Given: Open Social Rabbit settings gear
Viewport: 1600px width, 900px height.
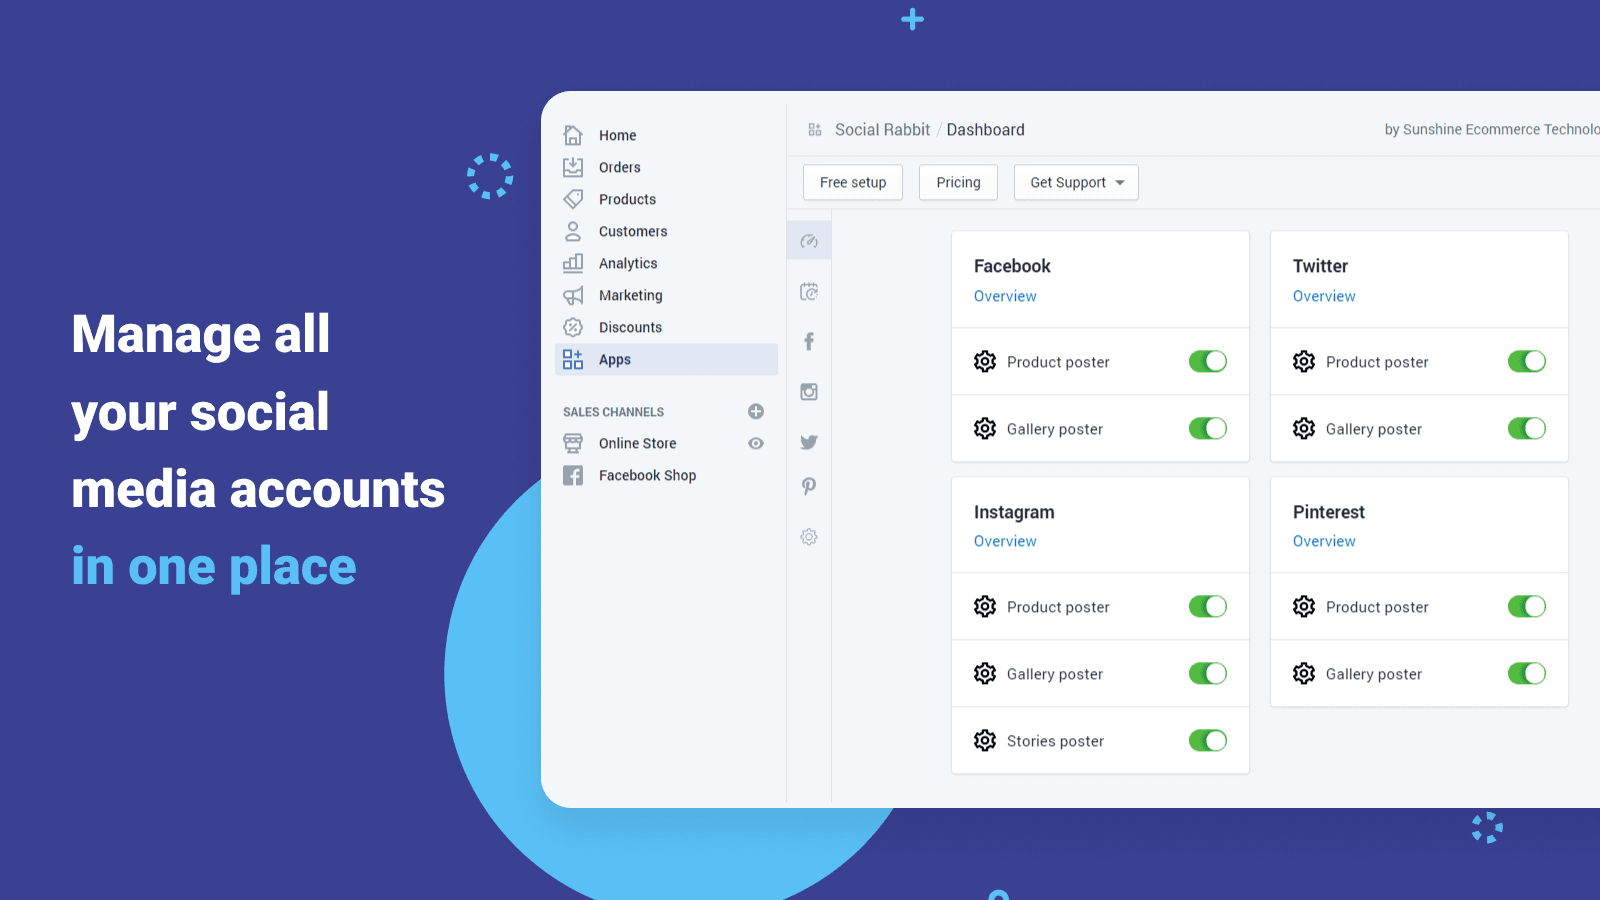Looking at the screenshot, I should (x=808, y=537).
